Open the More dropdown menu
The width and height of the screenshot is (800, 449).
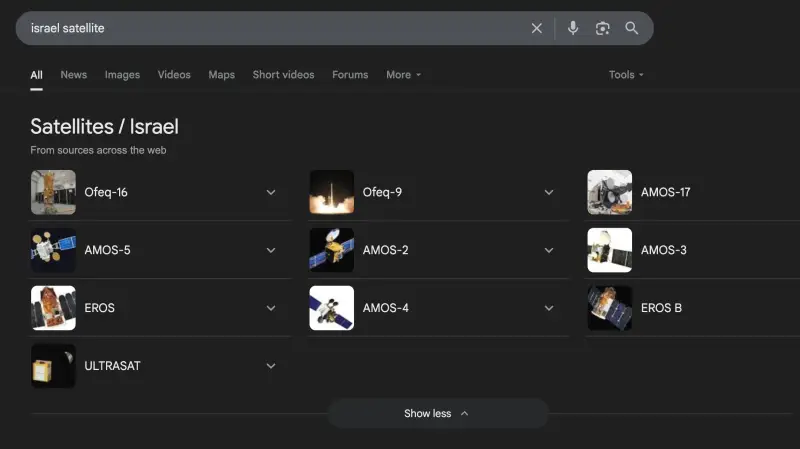[x=404, y=75]
